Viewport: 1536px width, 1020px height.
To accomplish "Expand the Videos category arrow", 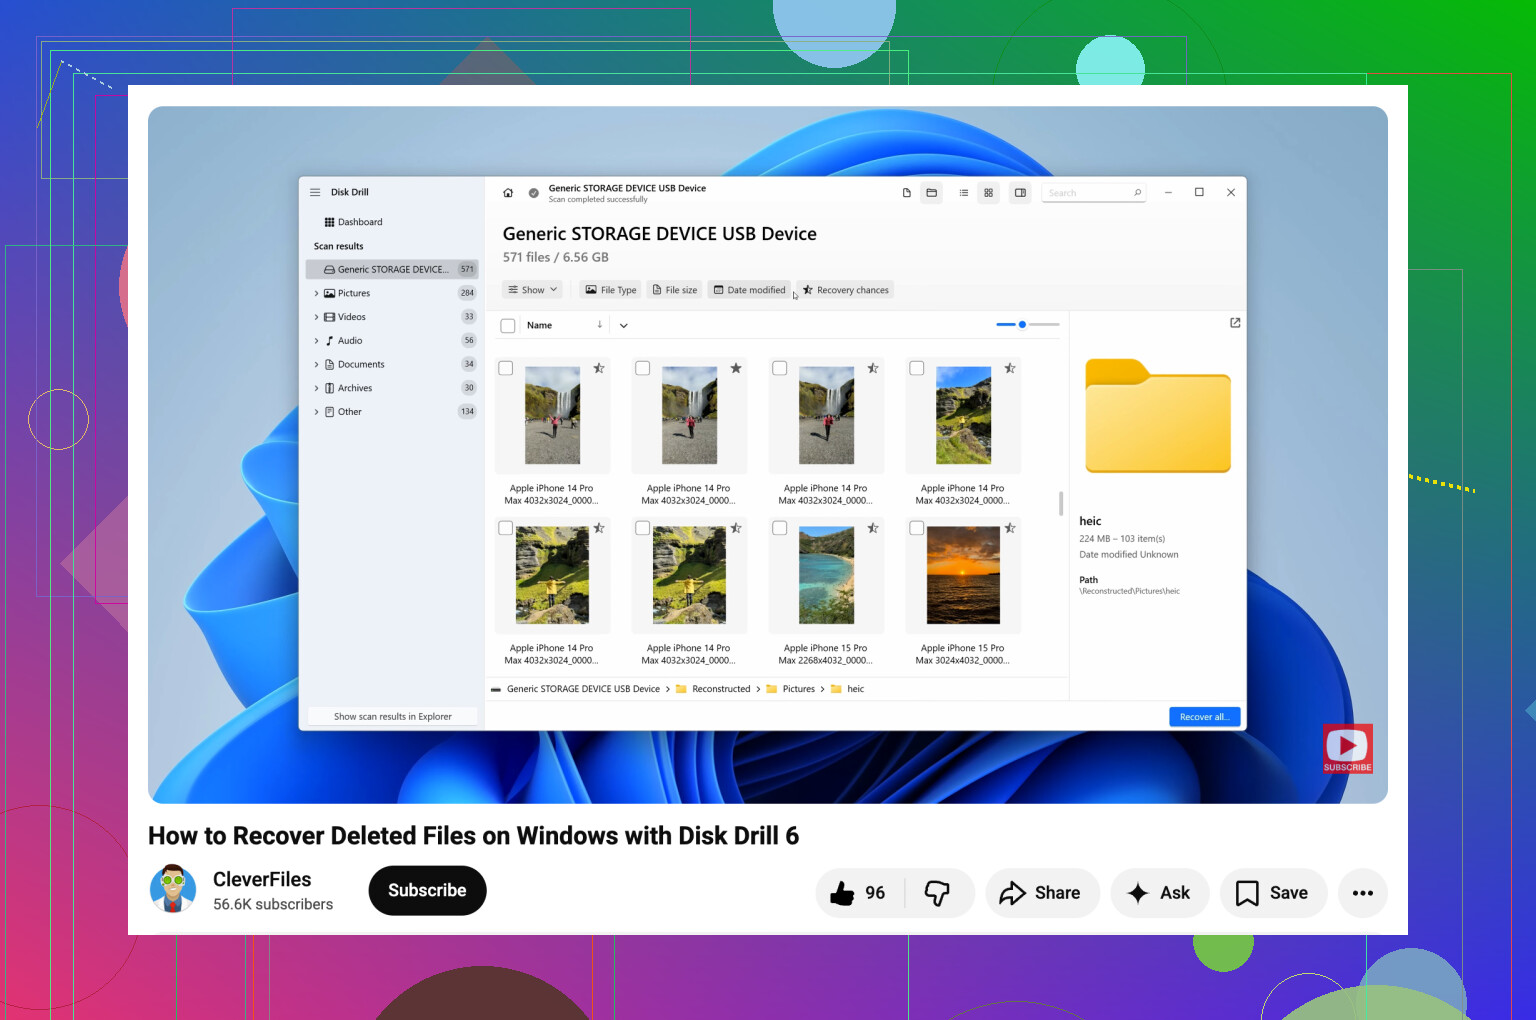I will coord(317,317).
